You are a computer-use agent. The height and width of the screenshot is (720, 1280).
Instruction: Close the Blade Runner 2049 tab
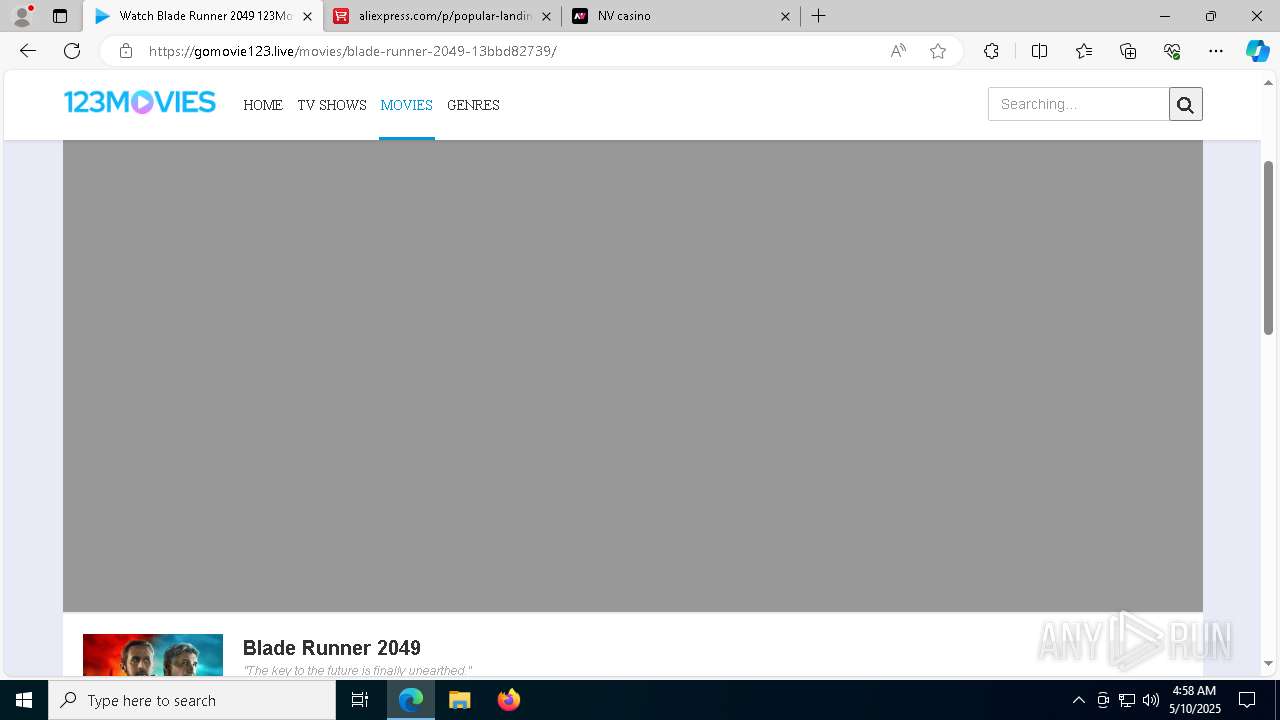click(x=307, y=16)
